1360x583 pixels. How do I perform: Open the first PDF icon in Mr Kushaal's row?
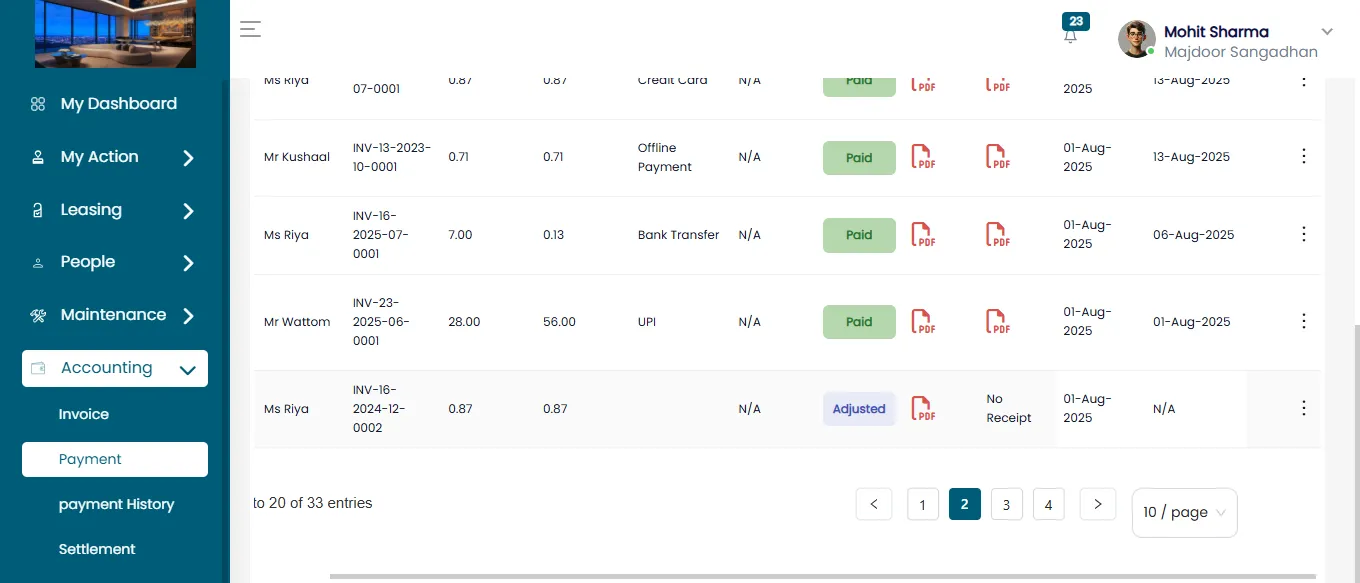(x=923, y=157)
